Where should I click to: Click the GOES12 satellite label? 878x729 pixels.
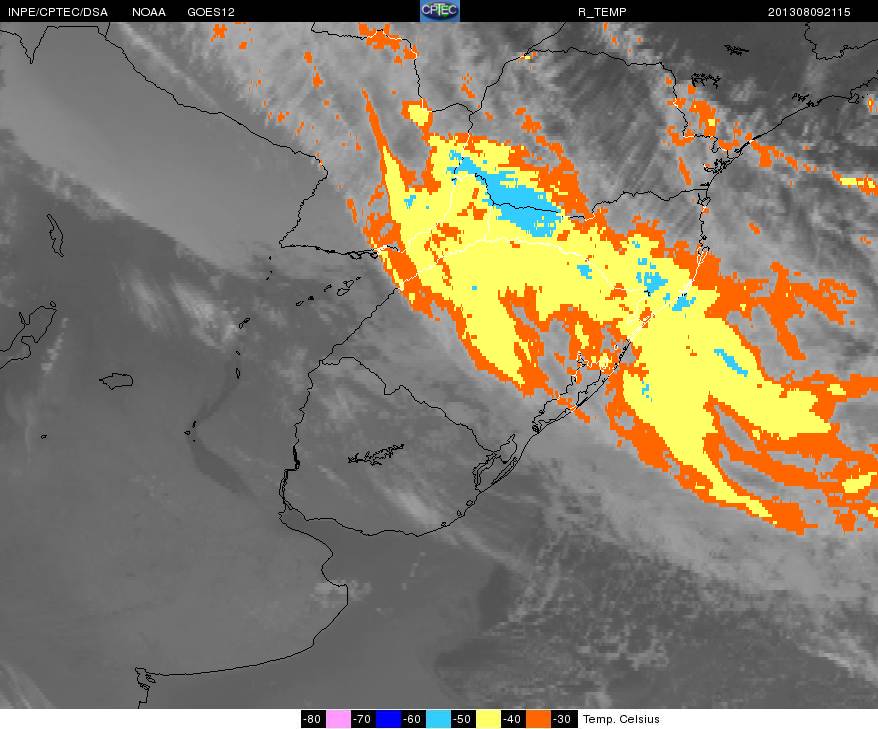point(211,12)
